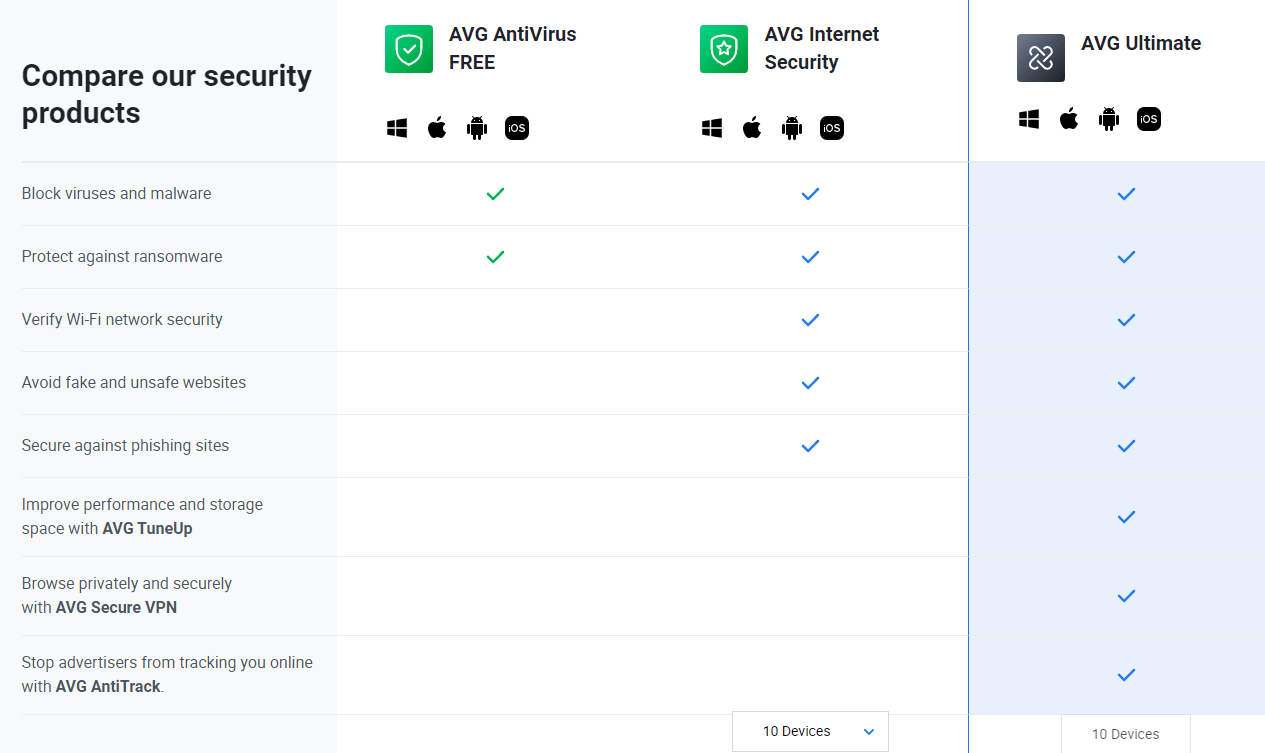Click the "AVG Ultimate" product name
The width and height of the screenshot is (1265, 753).
tap(1141, 43)
